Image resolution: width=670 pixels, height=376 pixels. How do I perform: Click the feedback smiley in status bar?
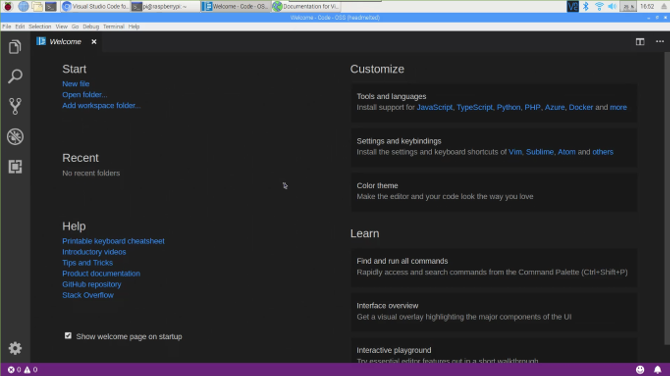pyautogui.click(x=640, y=370)
